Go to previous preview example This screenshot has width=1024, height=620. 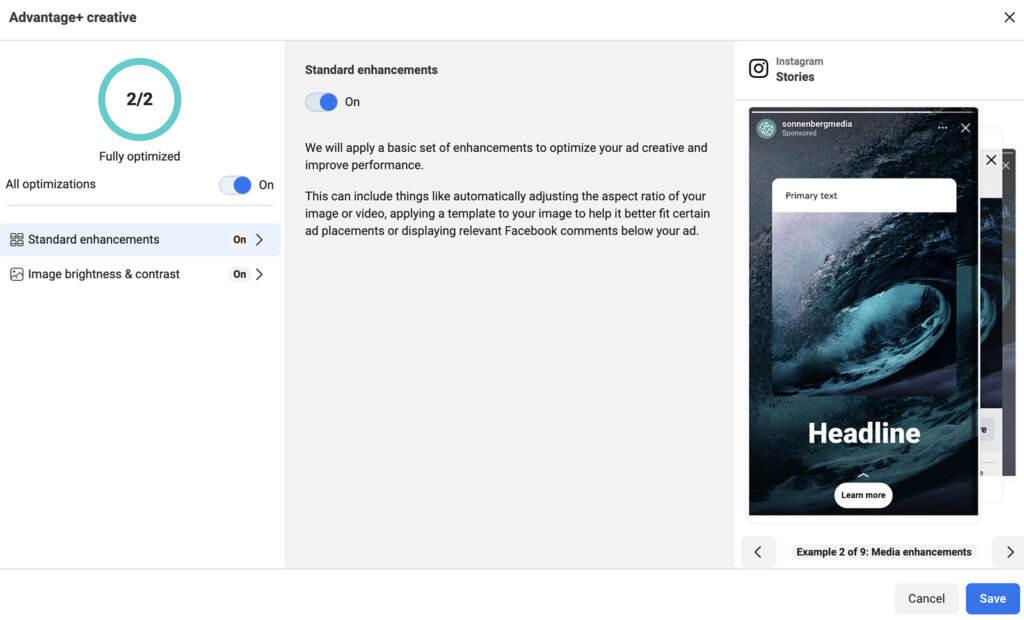click(x=758, y=552)
